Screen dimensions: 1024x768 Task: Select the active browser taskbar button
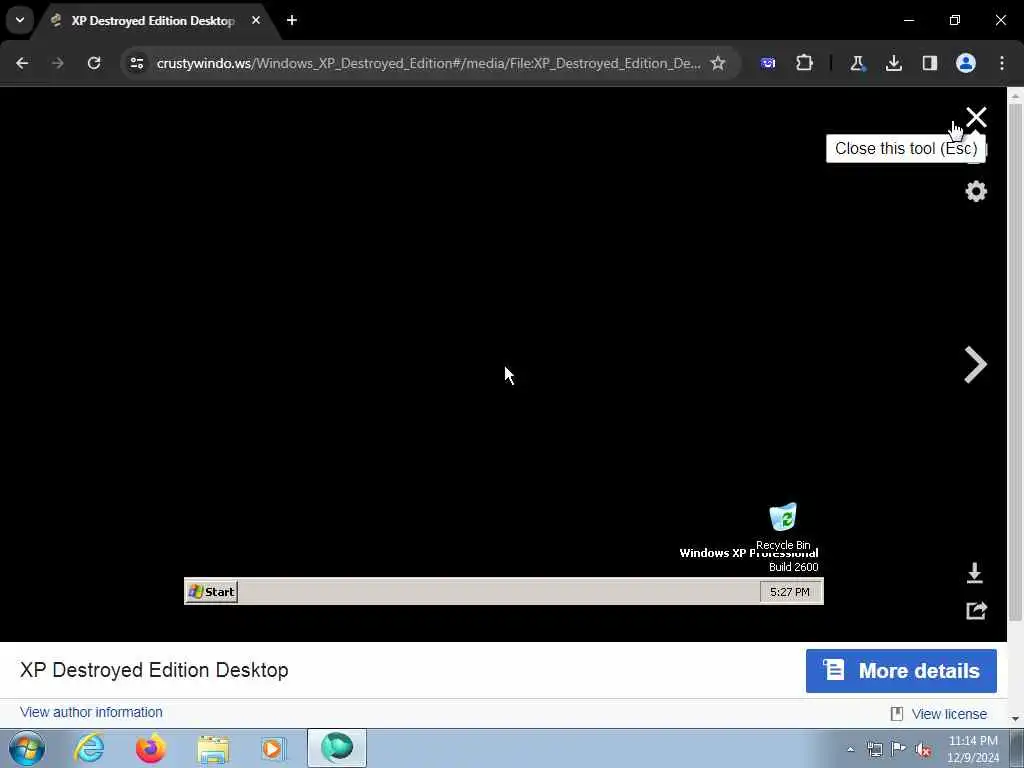336,748
